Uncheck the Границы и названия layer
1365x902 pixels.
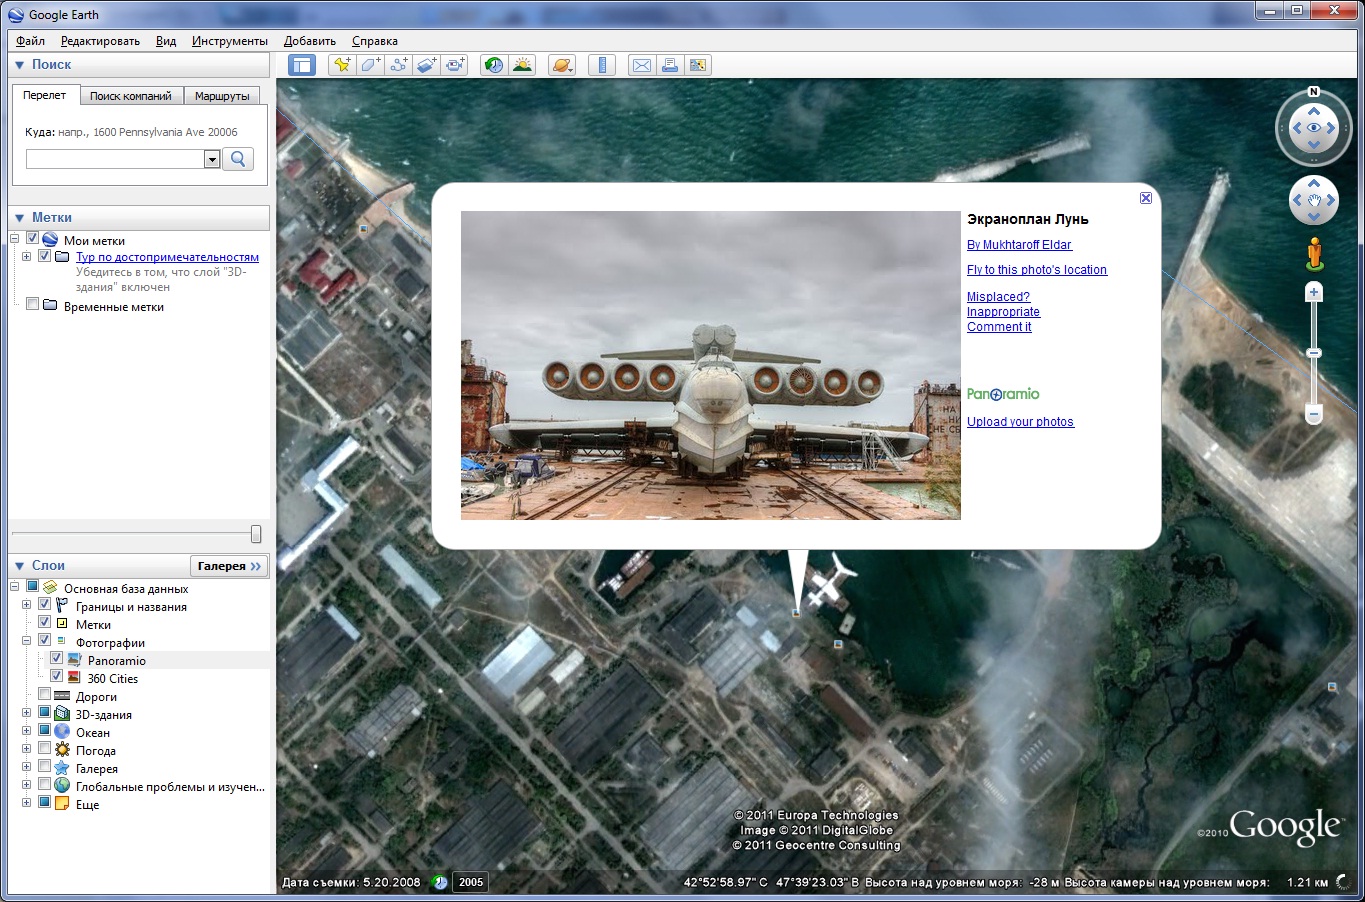coord(44,605)
